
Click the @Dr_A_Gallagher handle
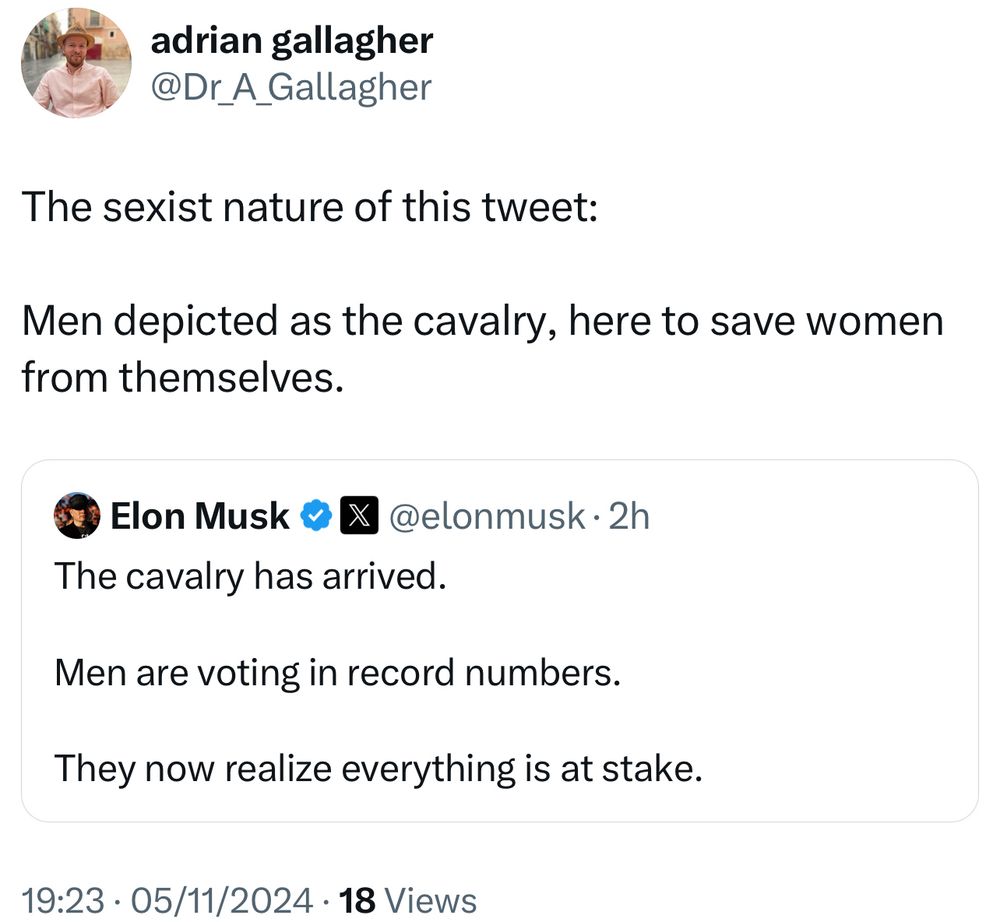pyautogui.click(x=290, y=87)
